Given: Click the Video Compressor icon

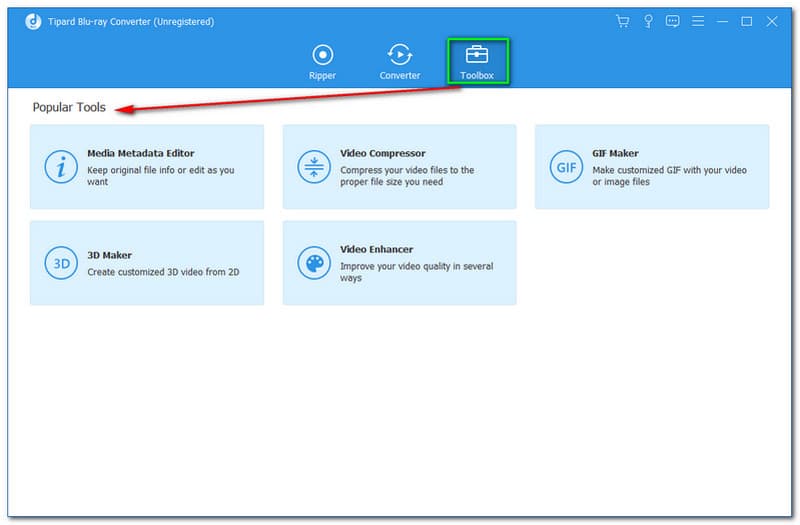Looking at the screenshot, I should coord(313,167).
